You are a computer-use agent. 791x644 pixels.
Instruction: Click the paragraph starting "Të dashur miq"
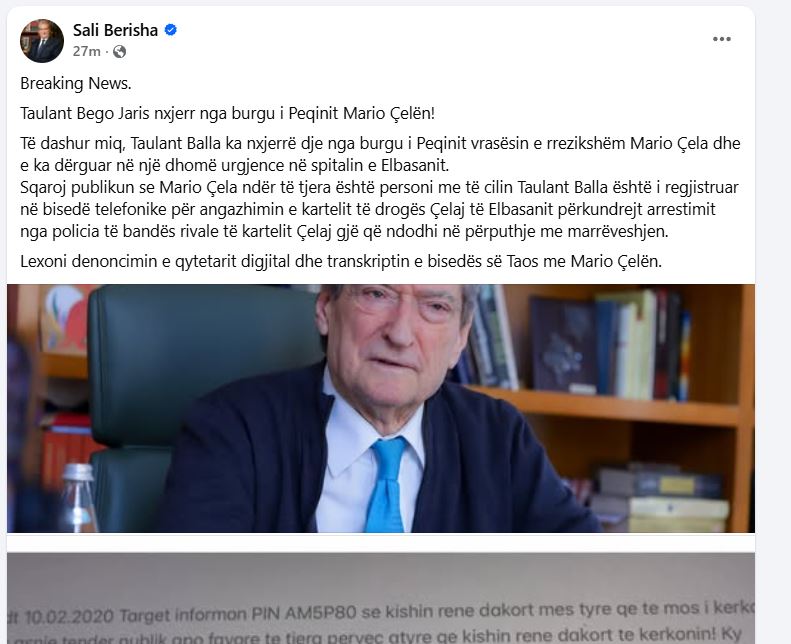click(380, 154)
